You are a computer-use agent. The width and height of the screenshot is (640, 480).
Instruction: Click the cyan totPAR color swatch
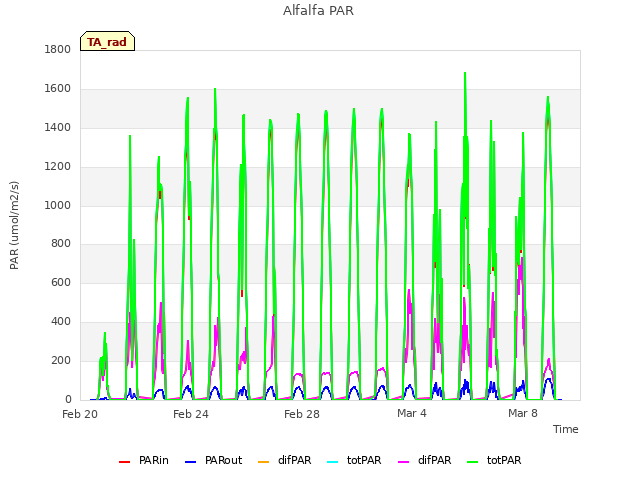pyautogui.click(x=333, y=462)
